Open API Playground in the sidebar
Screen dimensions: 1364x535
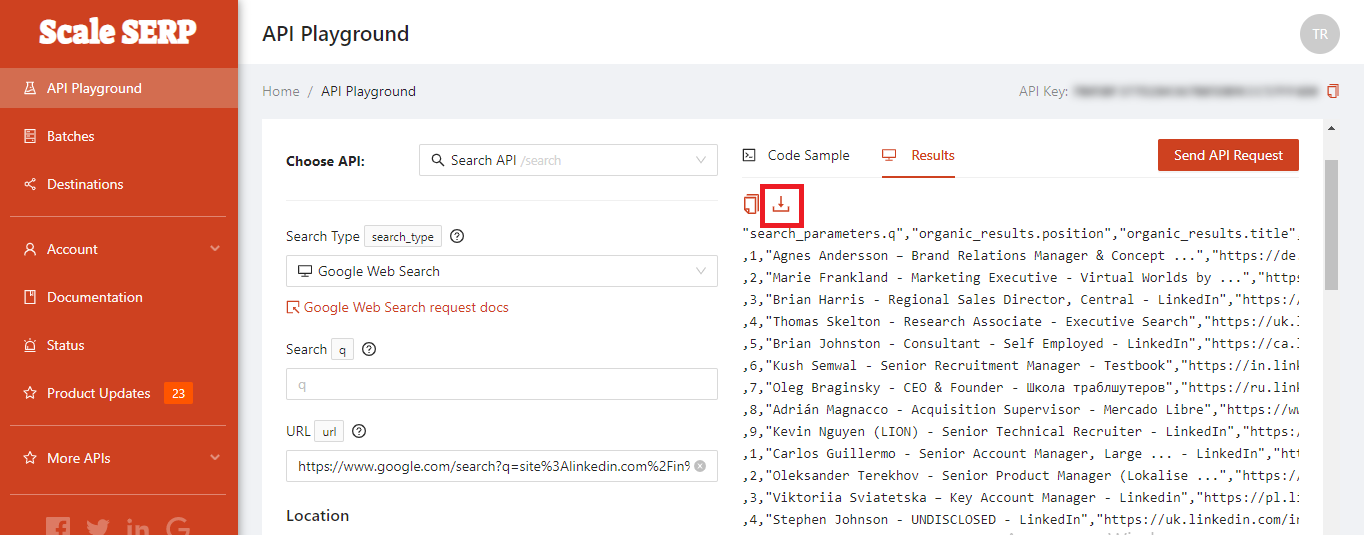tap(119, 88)
